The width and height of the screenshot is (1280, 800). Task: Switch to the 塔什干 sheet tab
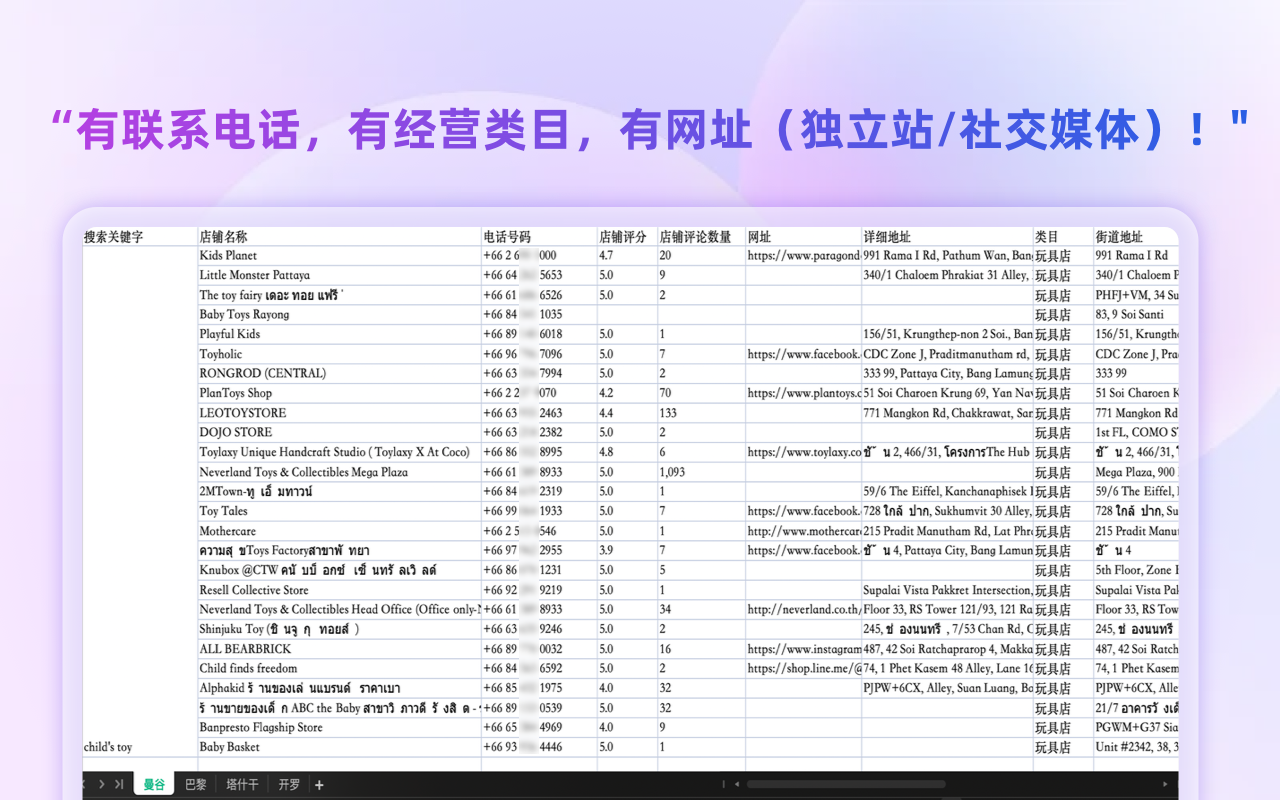coord(242,784)
